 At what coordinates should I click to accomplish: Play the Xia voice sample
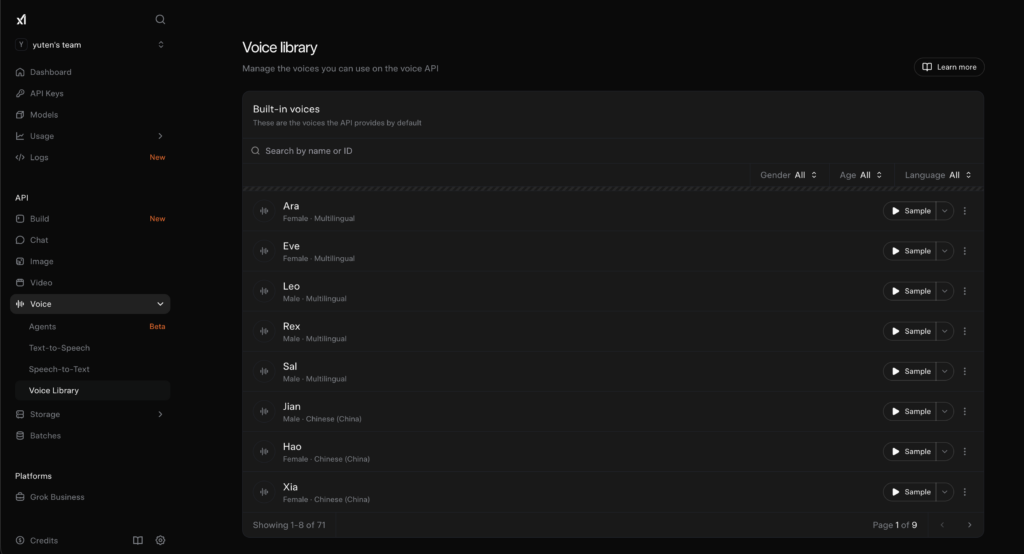click(910, 492)
